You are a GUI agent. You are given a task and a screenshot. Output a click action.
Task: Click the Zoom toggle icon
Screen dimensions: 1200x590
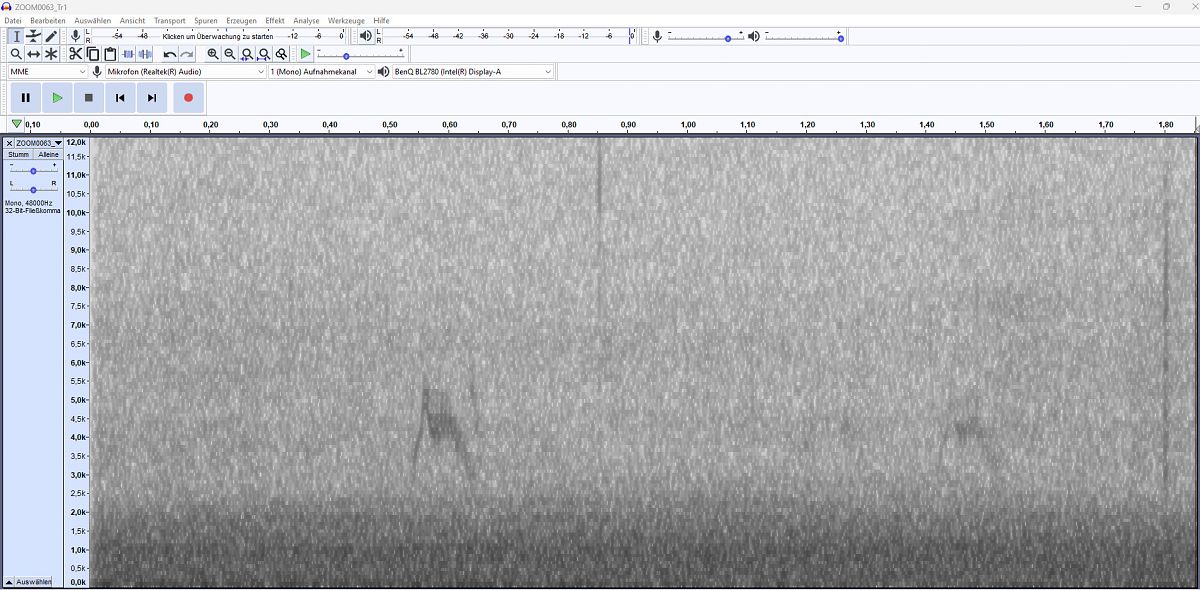[281, 54]
